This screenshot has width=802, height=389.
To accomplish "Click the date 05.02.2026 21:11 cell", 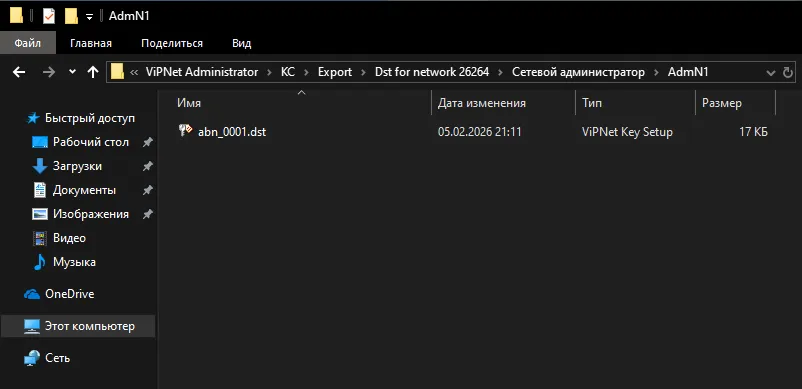I will click(479, 132).
